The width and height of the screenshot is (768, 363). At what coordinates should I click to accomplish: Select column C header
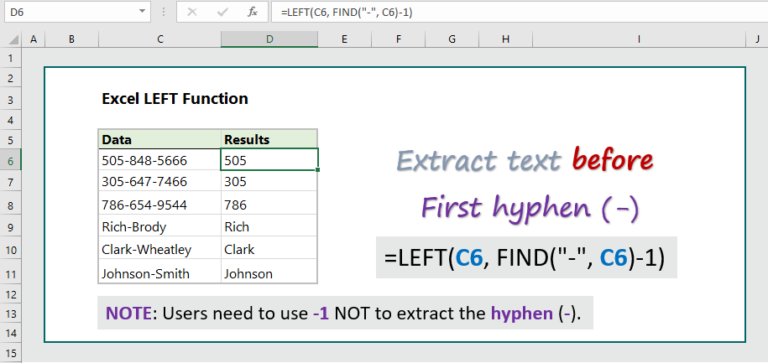(160, 40)
